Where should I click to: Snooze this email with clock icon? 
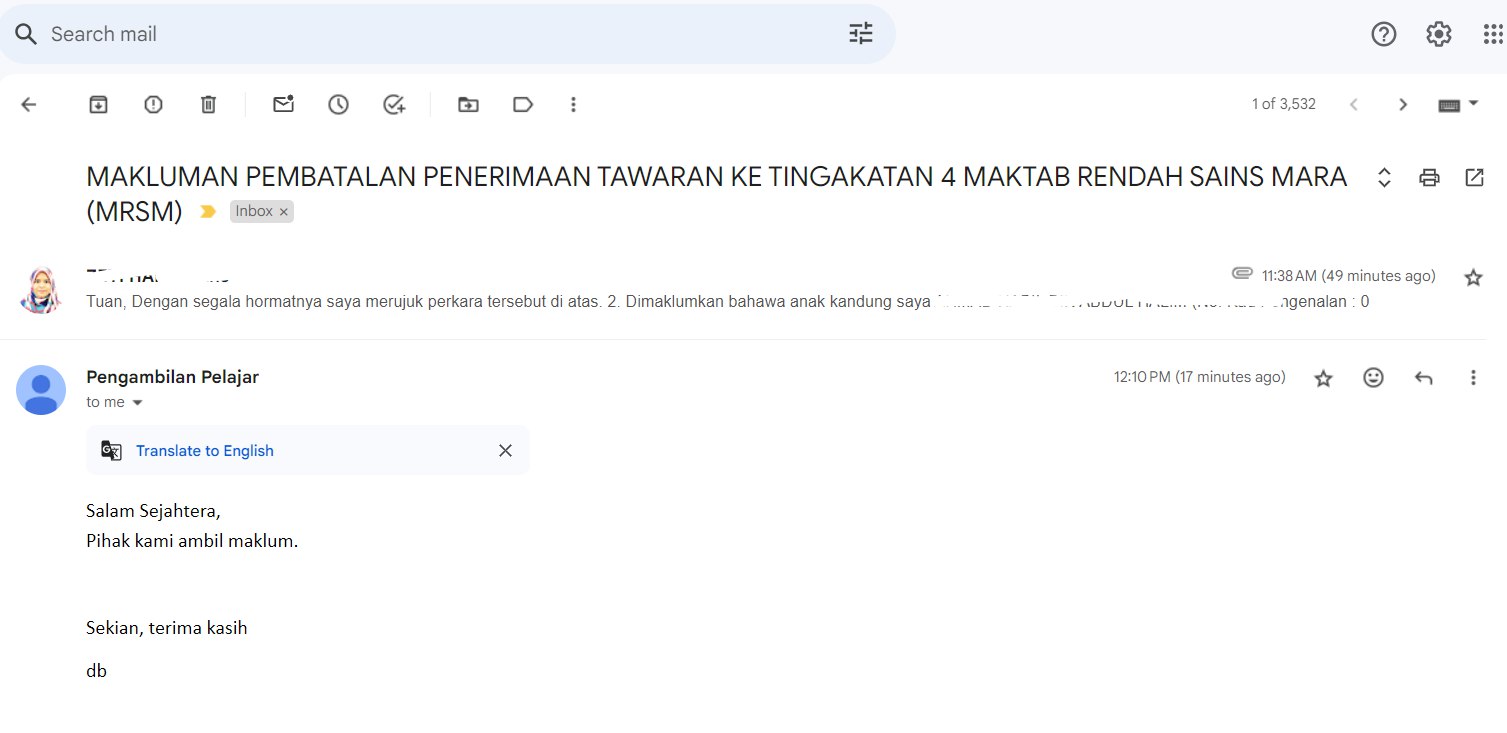click(339, 104)
